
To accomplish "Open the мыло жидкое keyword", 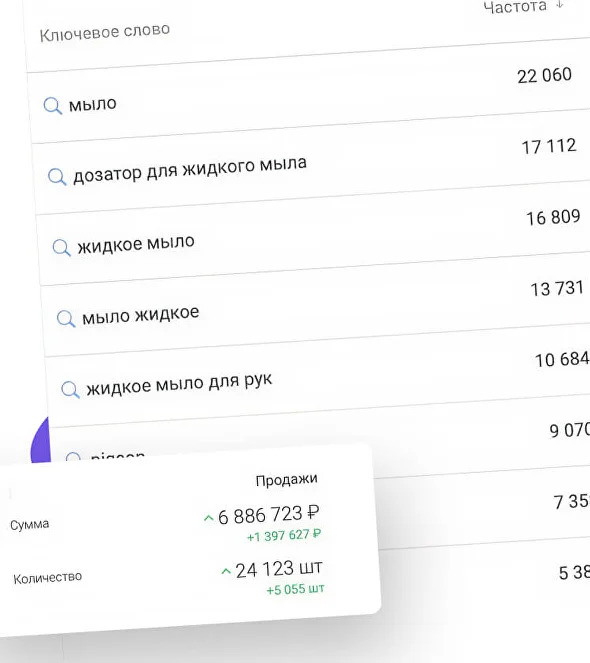I will pyautogui.click(x=140, y=315).
